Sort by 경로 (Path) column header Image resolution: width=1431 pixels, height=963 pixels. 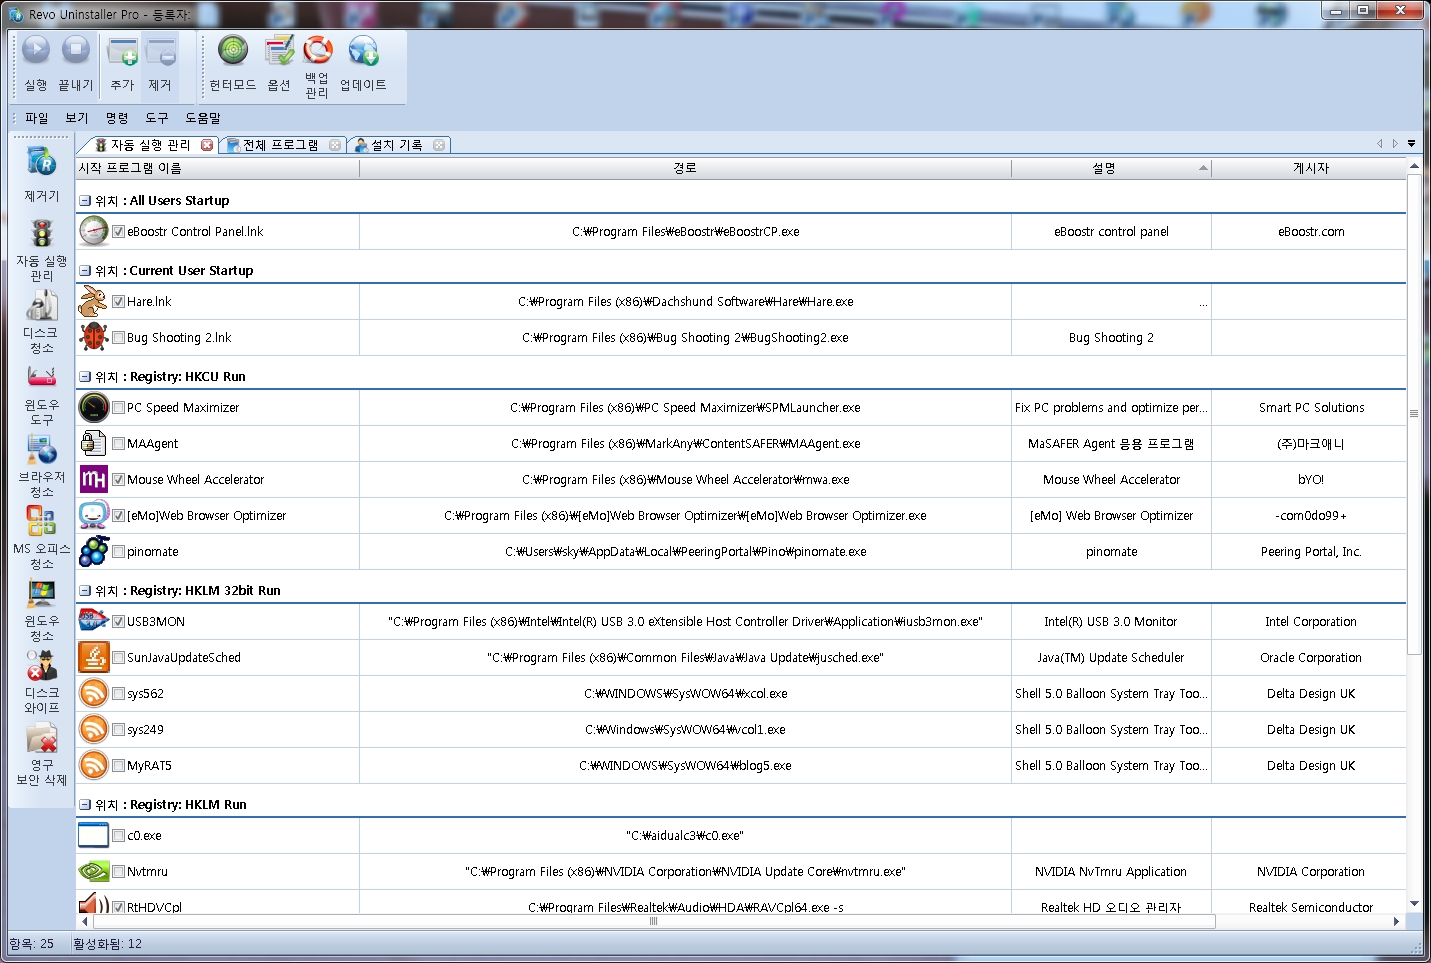tap(685, 168)
